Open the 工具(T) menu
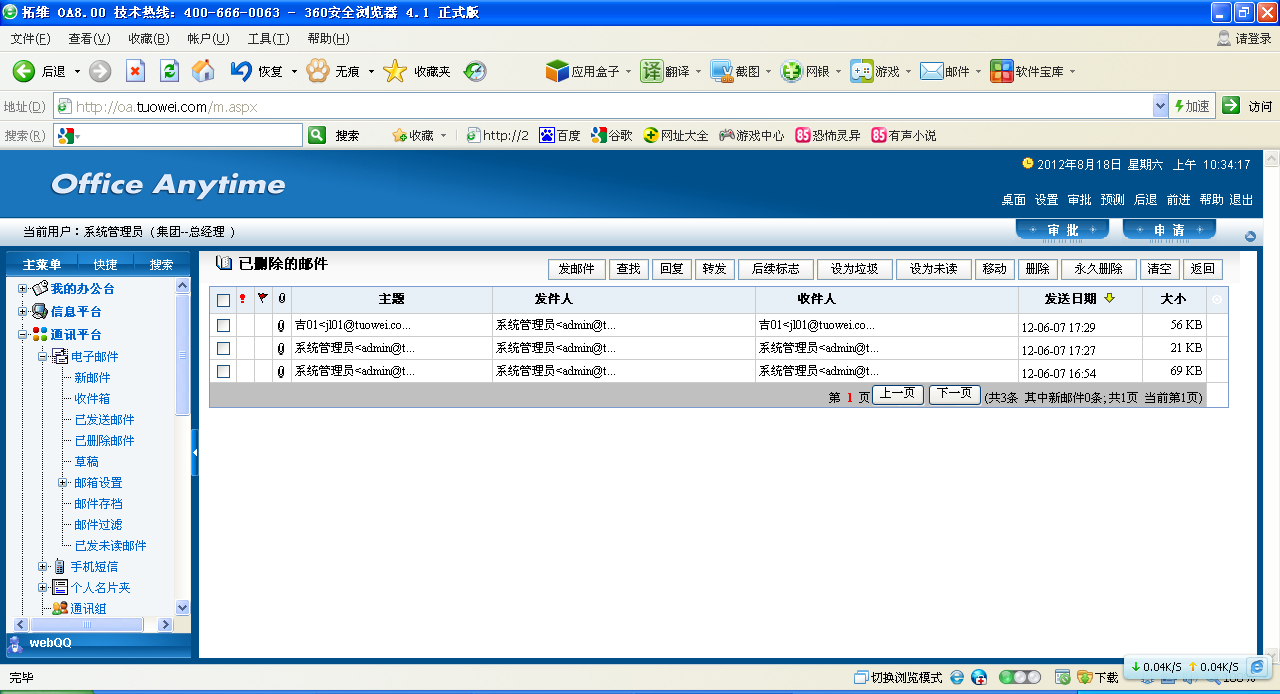Image resolution: width=1280 pixels, height=694 pixels. pos(267,39)
